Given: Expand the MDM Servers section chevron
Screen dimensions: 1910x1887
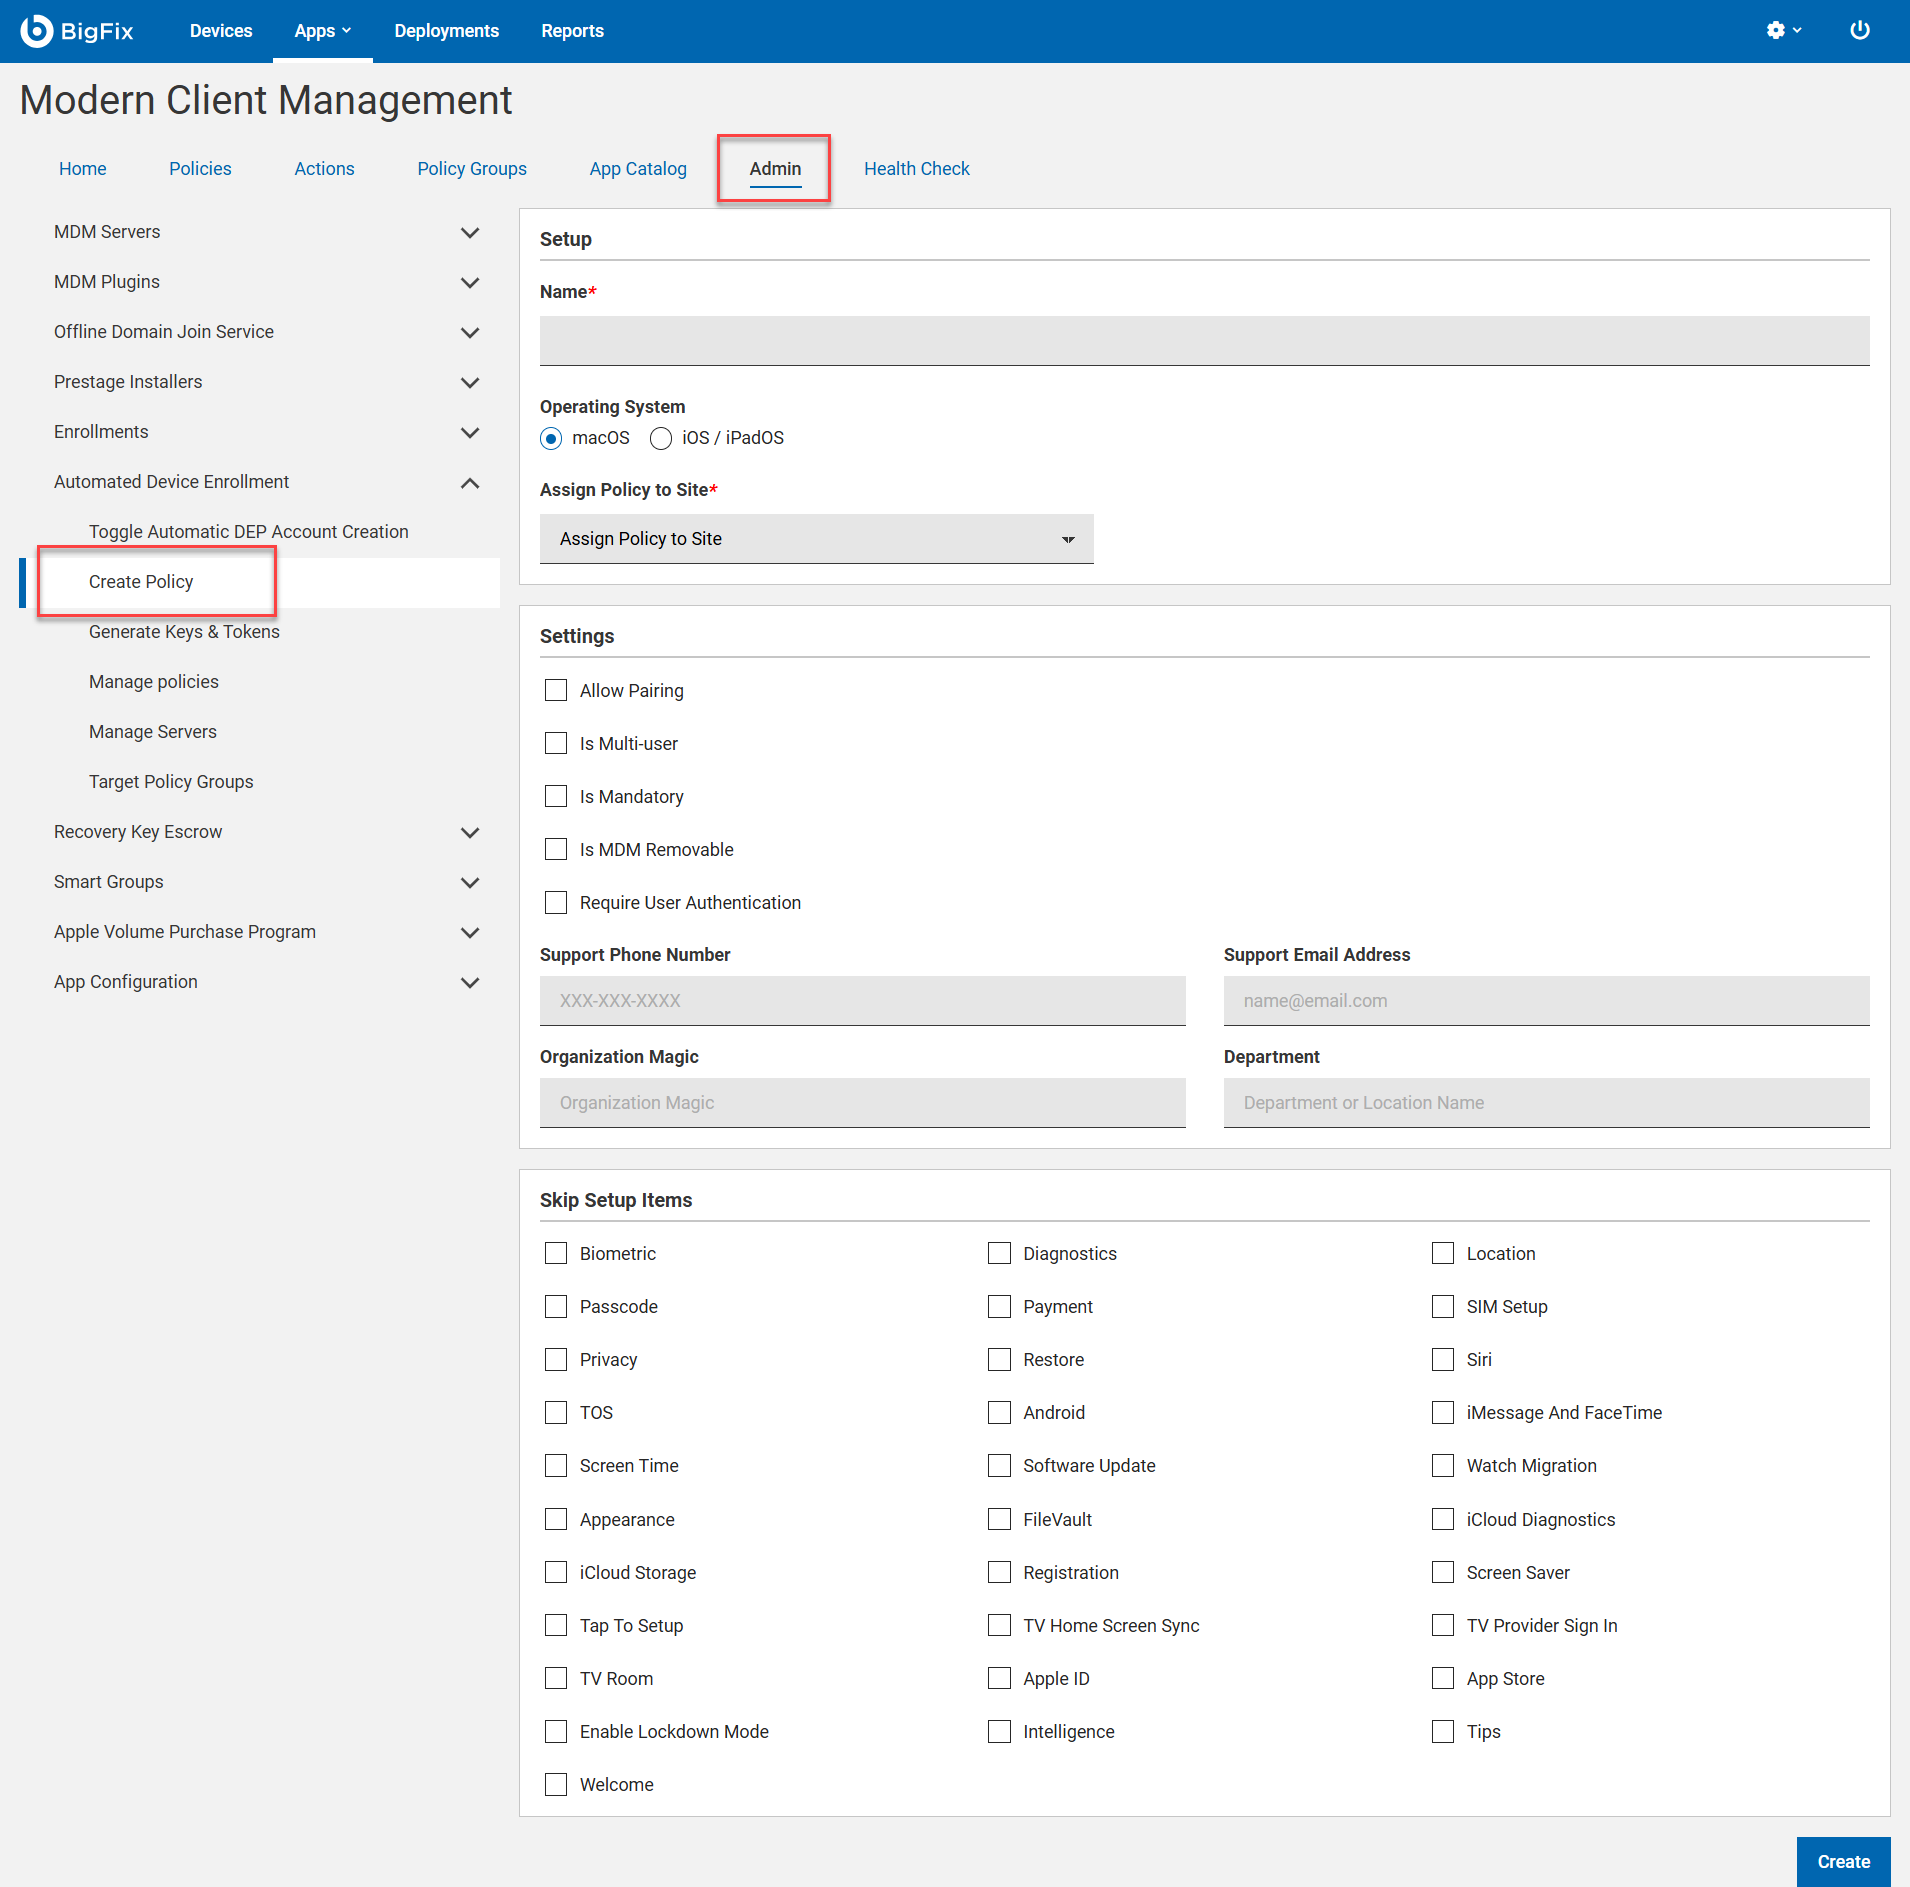Looking at the screenshot, I should point(469,232).
